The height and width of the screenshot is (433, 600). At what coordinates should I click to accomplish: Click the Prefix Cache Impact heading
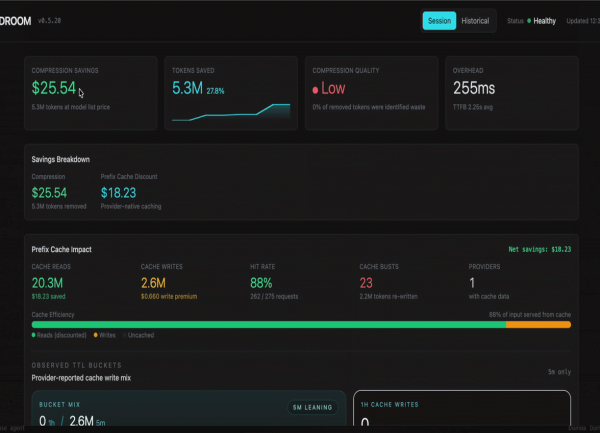(61, 249)
